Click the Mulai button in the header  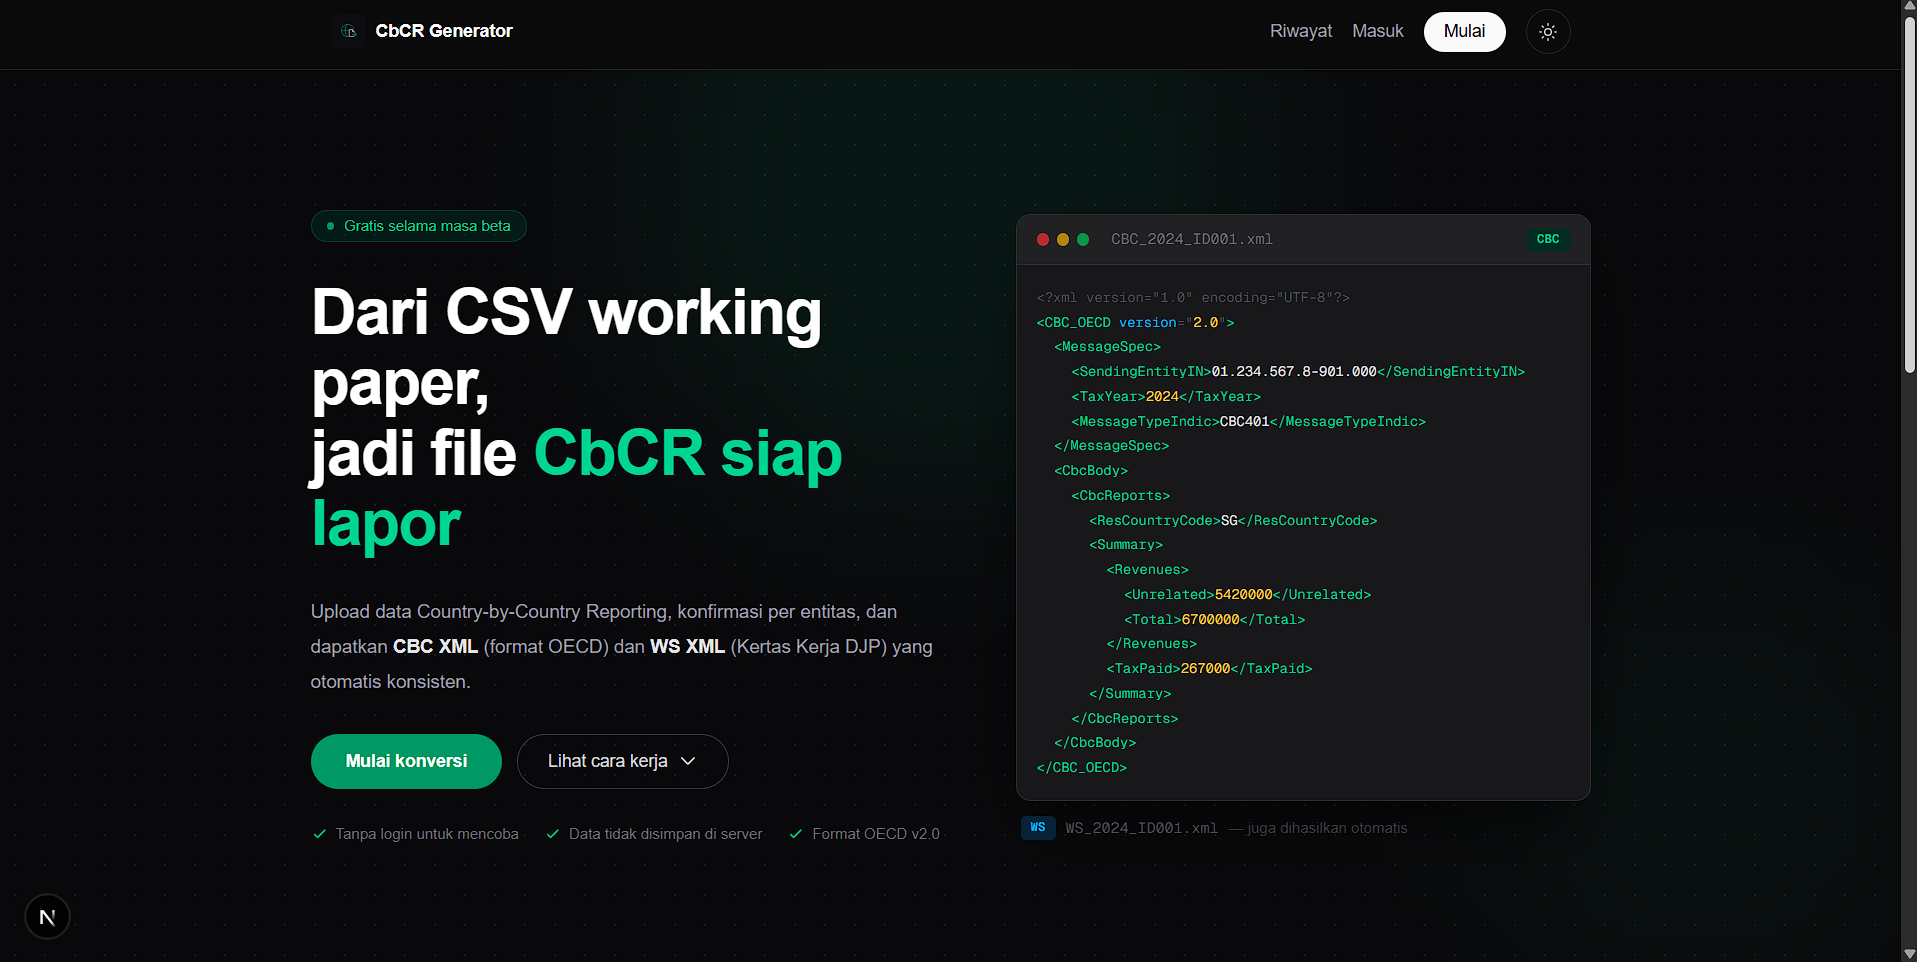(1465, 32)
